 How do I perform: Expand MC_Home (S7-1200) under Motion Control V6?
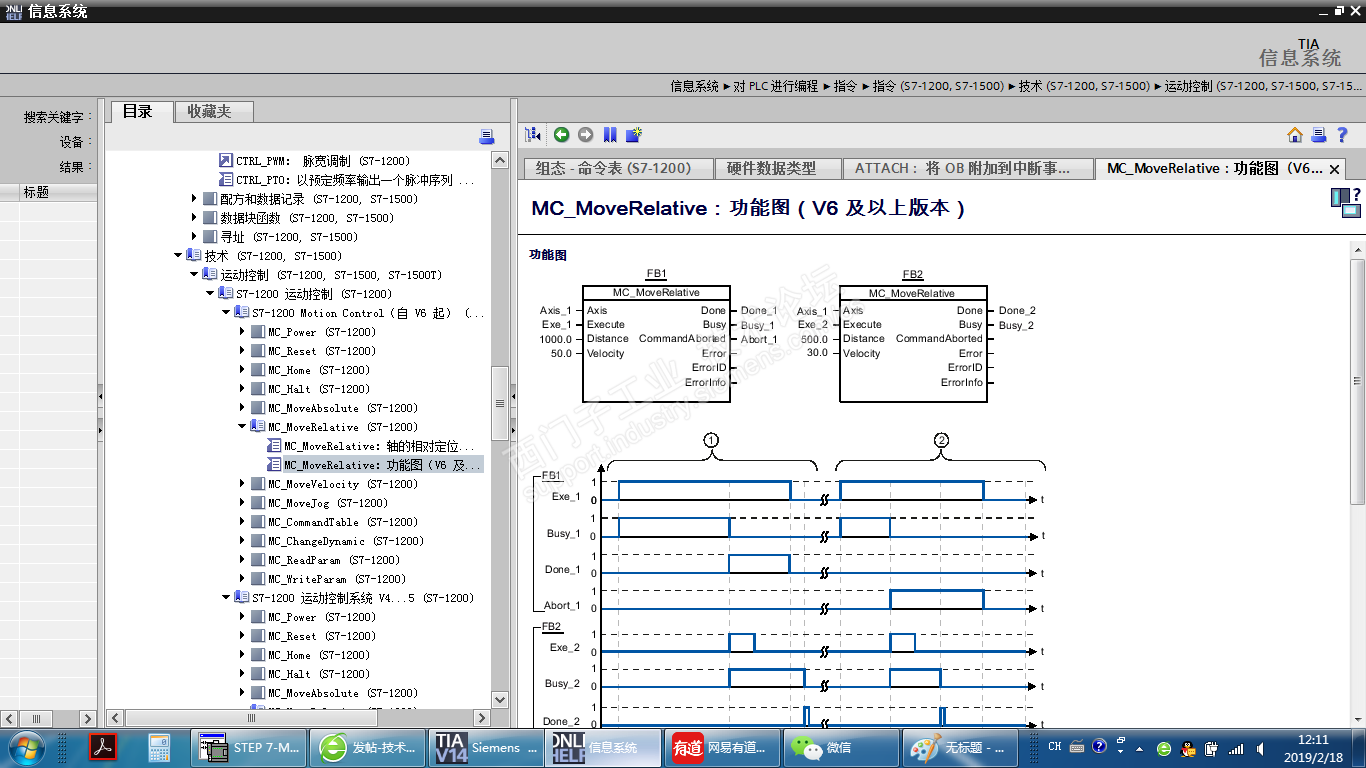243,370
